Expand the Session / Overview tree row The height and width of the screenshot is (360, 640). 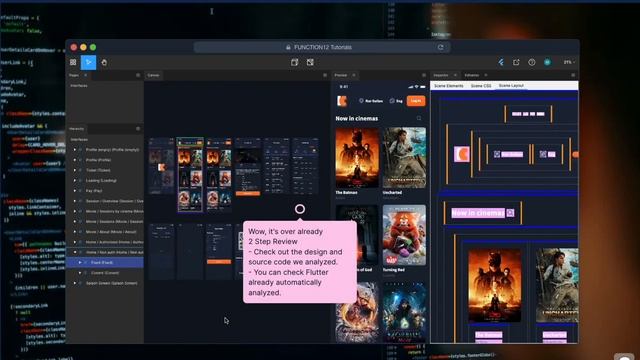click(x=75, y=201)
